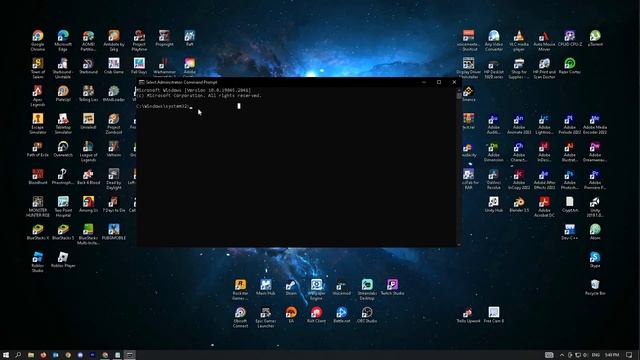Select the Blender desktop icon
This screenshot has height=360, width=640.
coord(519,204)
